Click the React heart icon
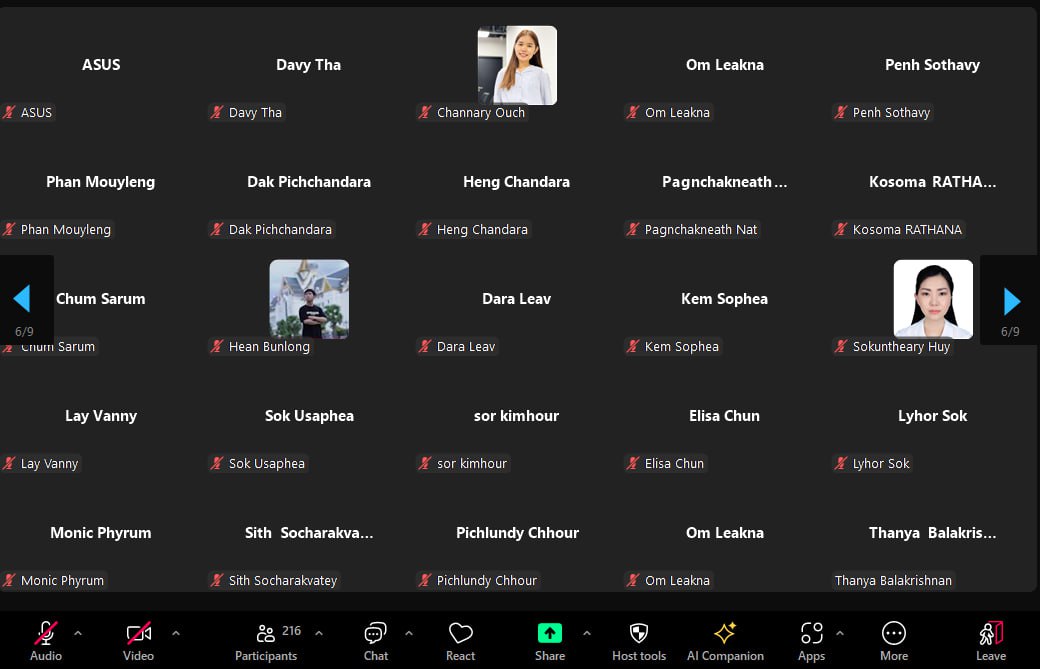 (460, 633)
